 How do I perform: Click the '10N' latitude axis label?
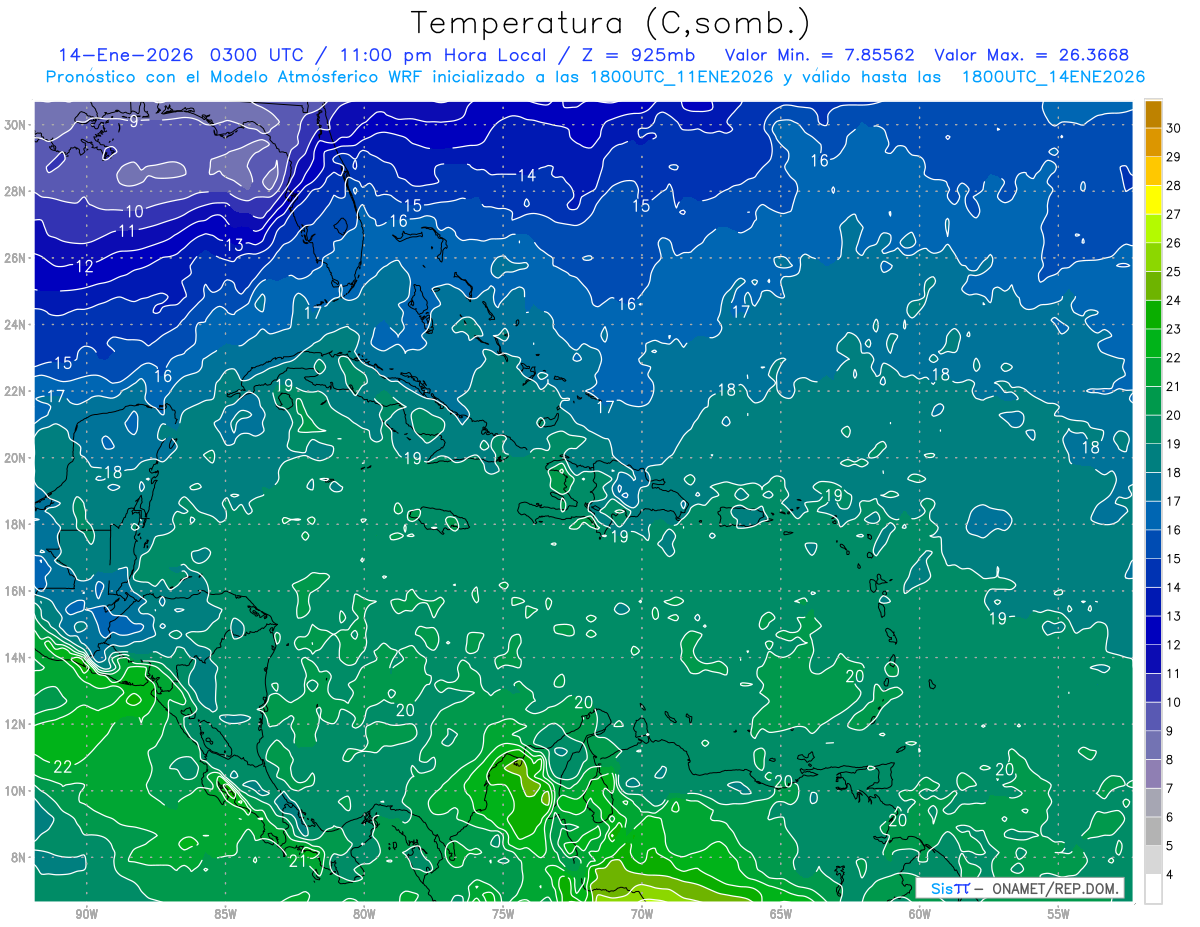(14, 790)
